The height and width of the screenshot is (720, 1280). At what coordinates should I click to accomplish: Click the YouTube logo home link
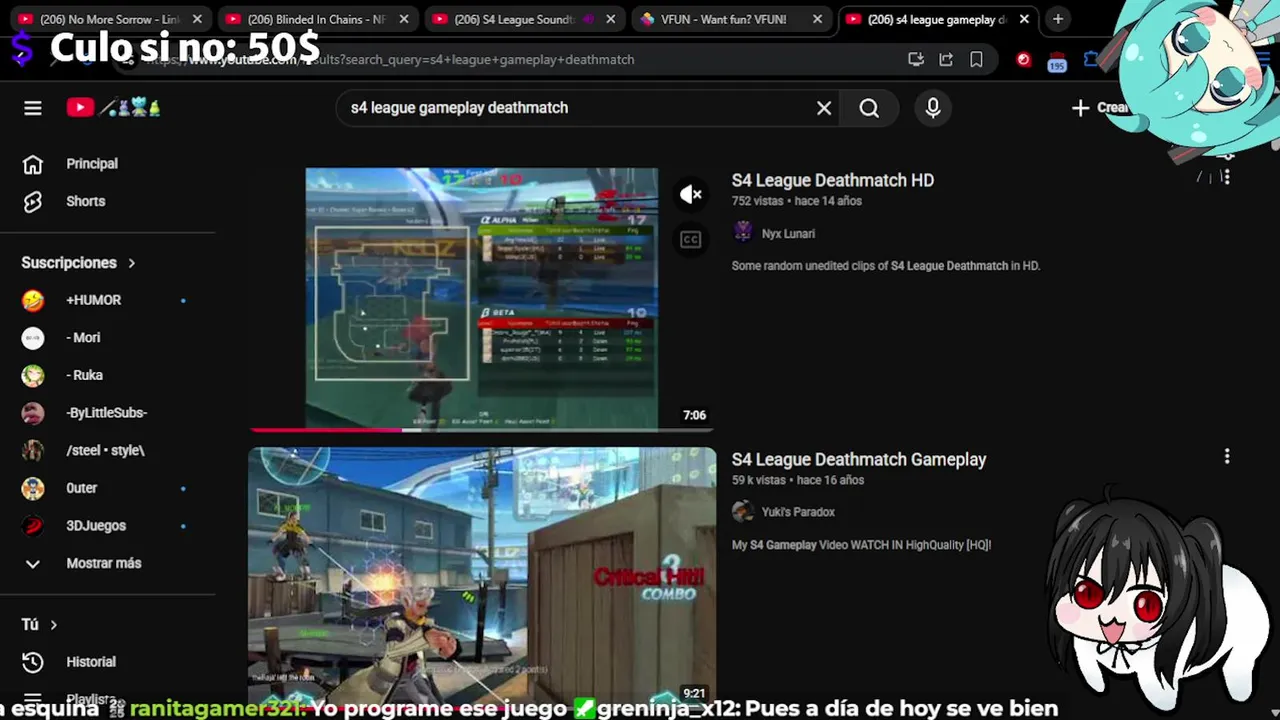click(113, 108)
